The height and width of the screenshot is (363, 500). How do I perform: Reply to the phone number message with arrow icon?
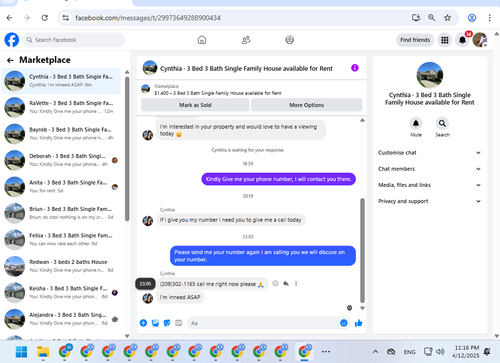point(286,284)
